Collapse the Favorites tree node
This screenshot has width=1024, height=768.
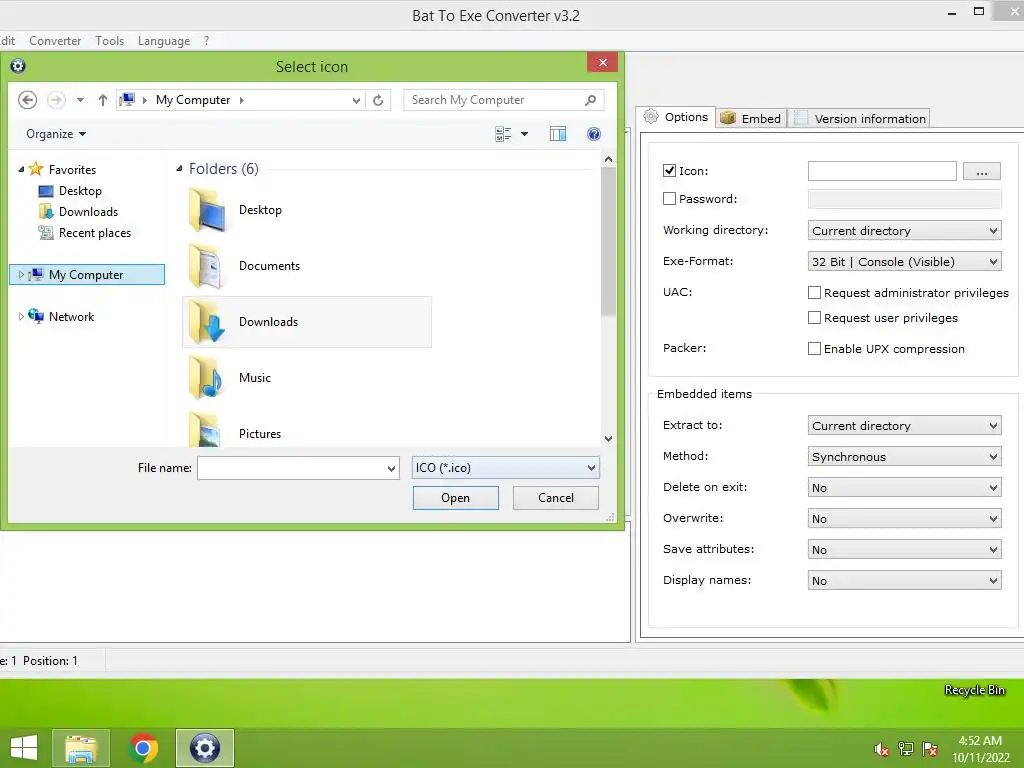click(21, 169)
